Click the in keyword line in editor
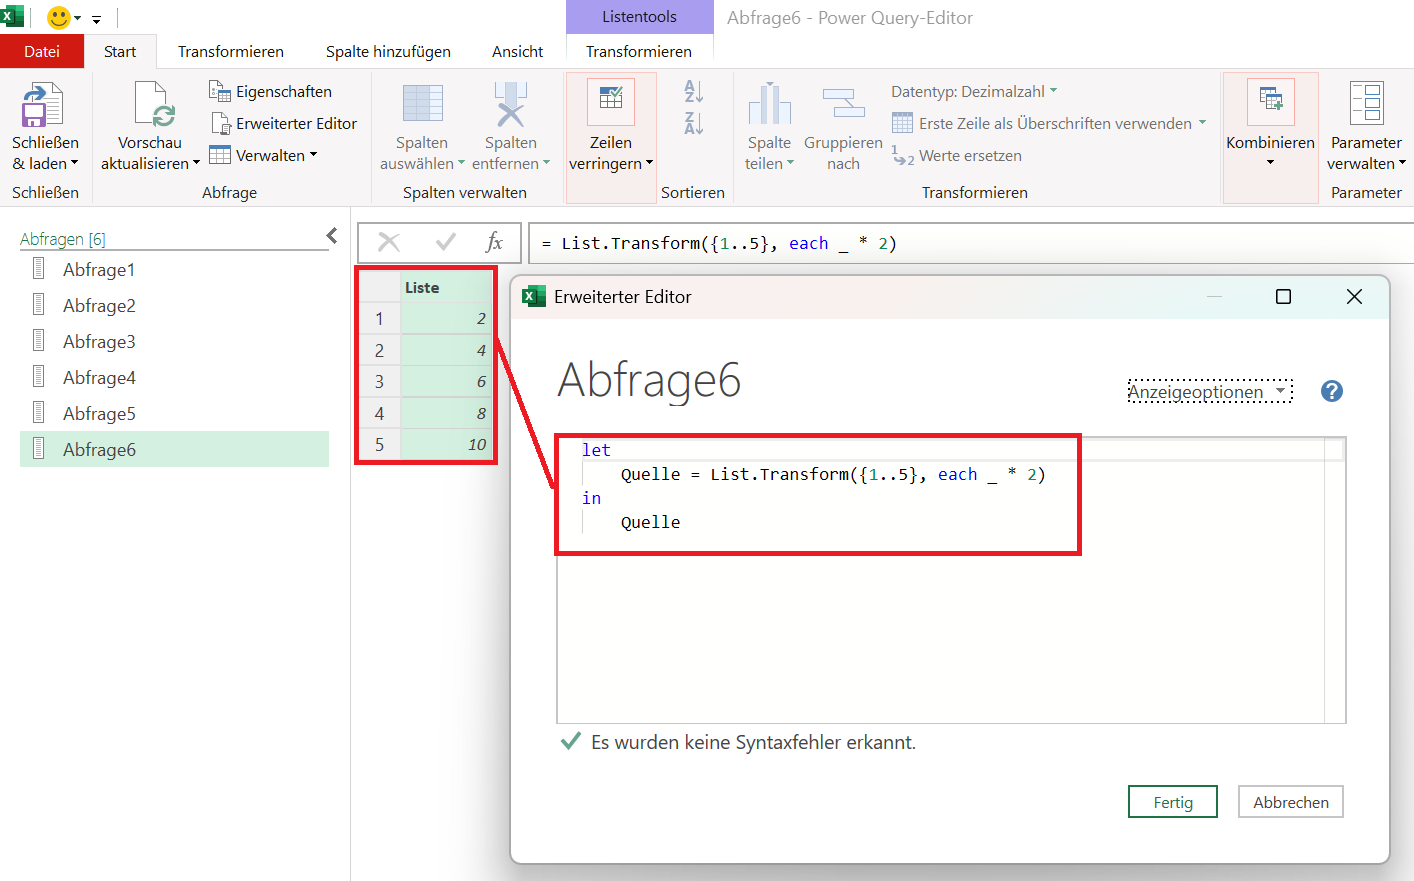 click(592, 498)
